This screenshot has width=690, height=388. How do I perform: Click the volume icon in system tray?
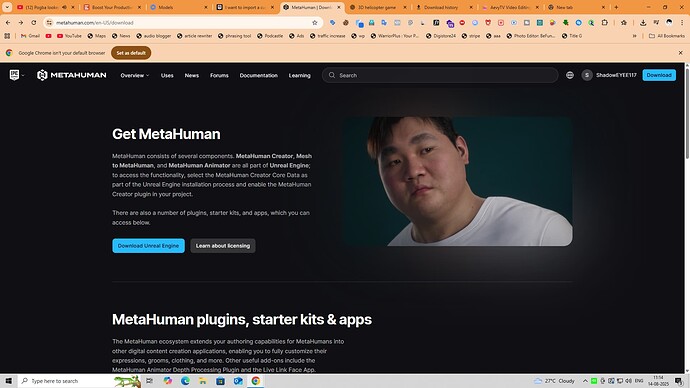(628, 381)
